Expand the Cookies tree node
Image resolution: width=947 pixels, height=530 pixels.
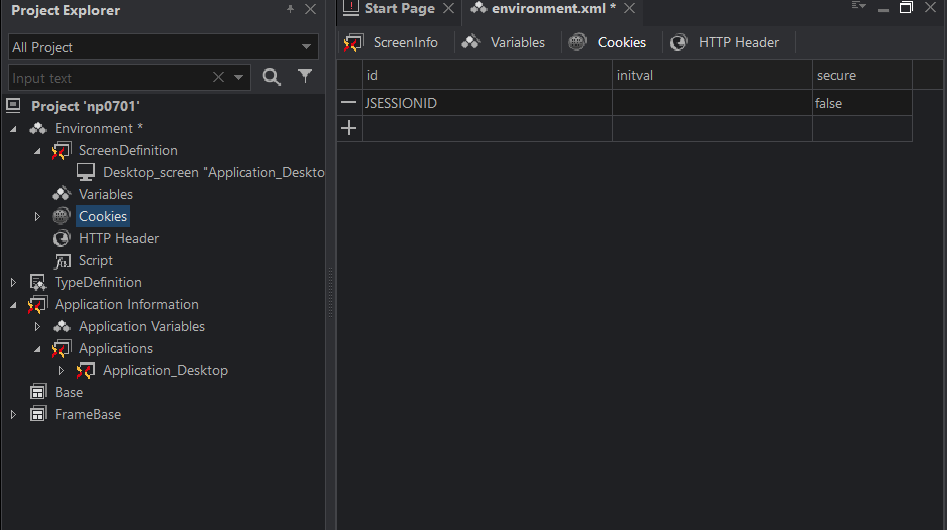[x=37, y=216]
